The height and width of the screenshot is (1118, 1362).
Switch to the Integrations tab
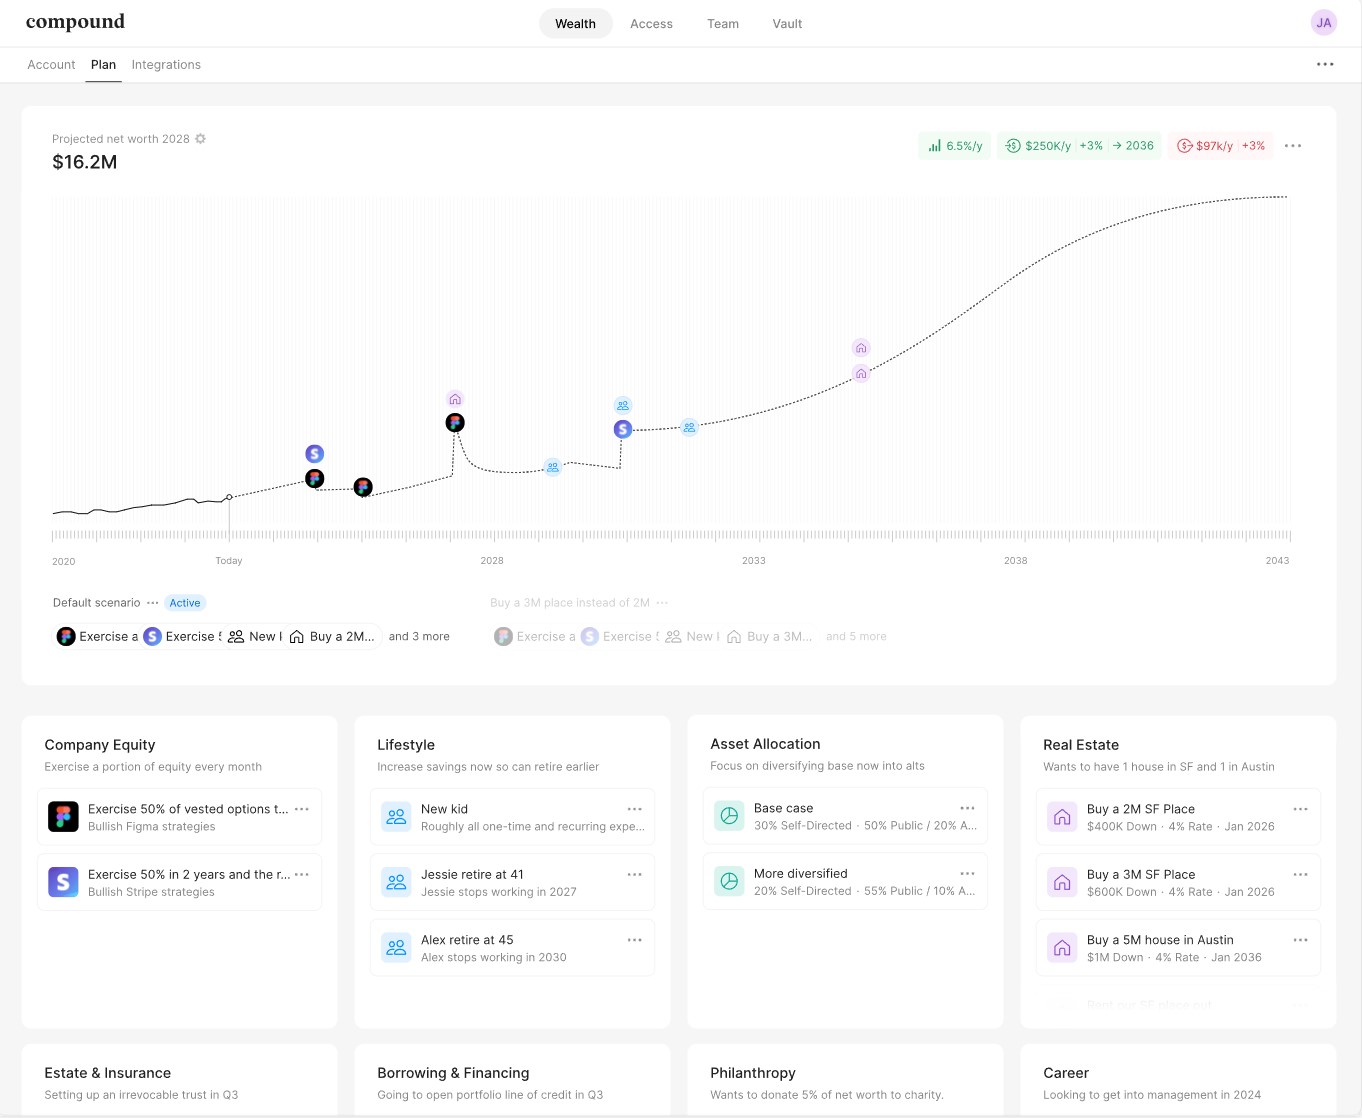point(166,65)
